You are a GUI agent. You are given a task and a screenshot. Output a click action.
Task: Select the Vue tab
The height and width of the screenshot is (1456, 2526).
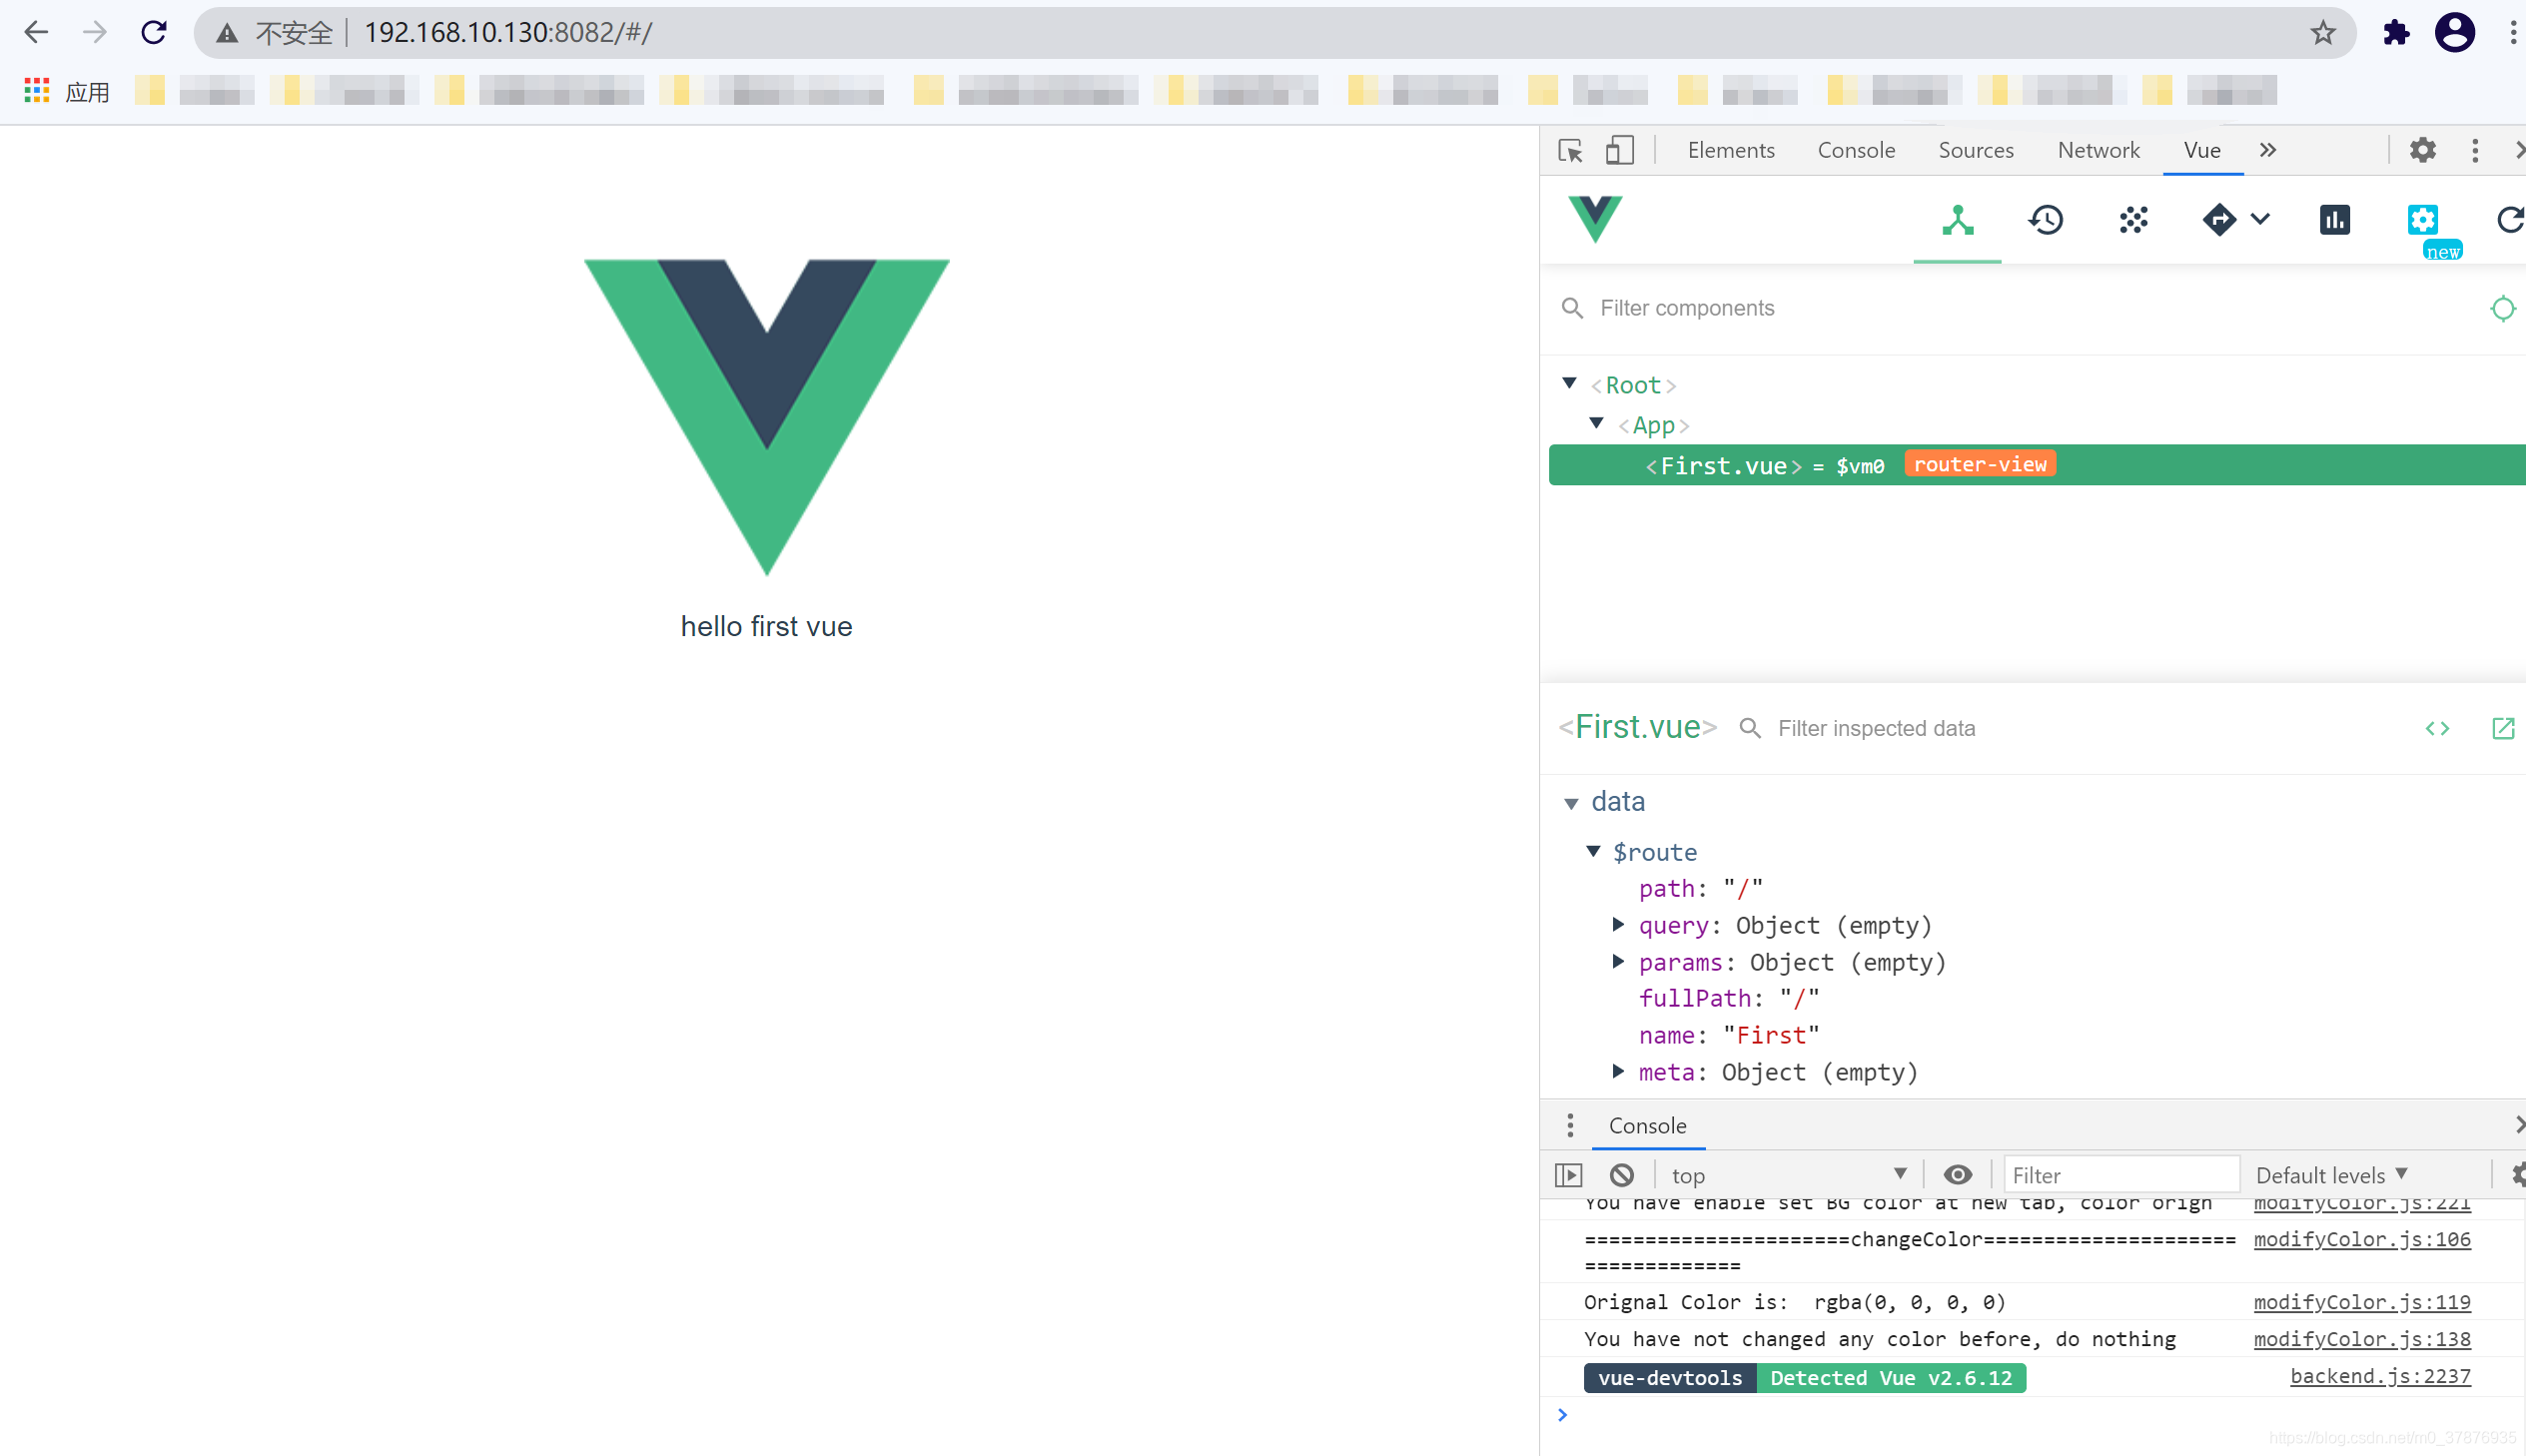2202,150
